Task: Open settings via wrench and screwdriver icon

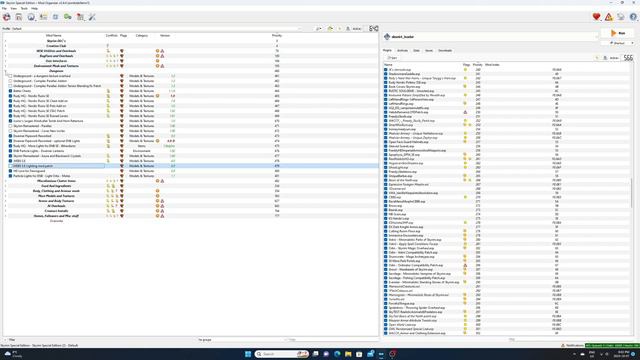Action: [92, 17]
